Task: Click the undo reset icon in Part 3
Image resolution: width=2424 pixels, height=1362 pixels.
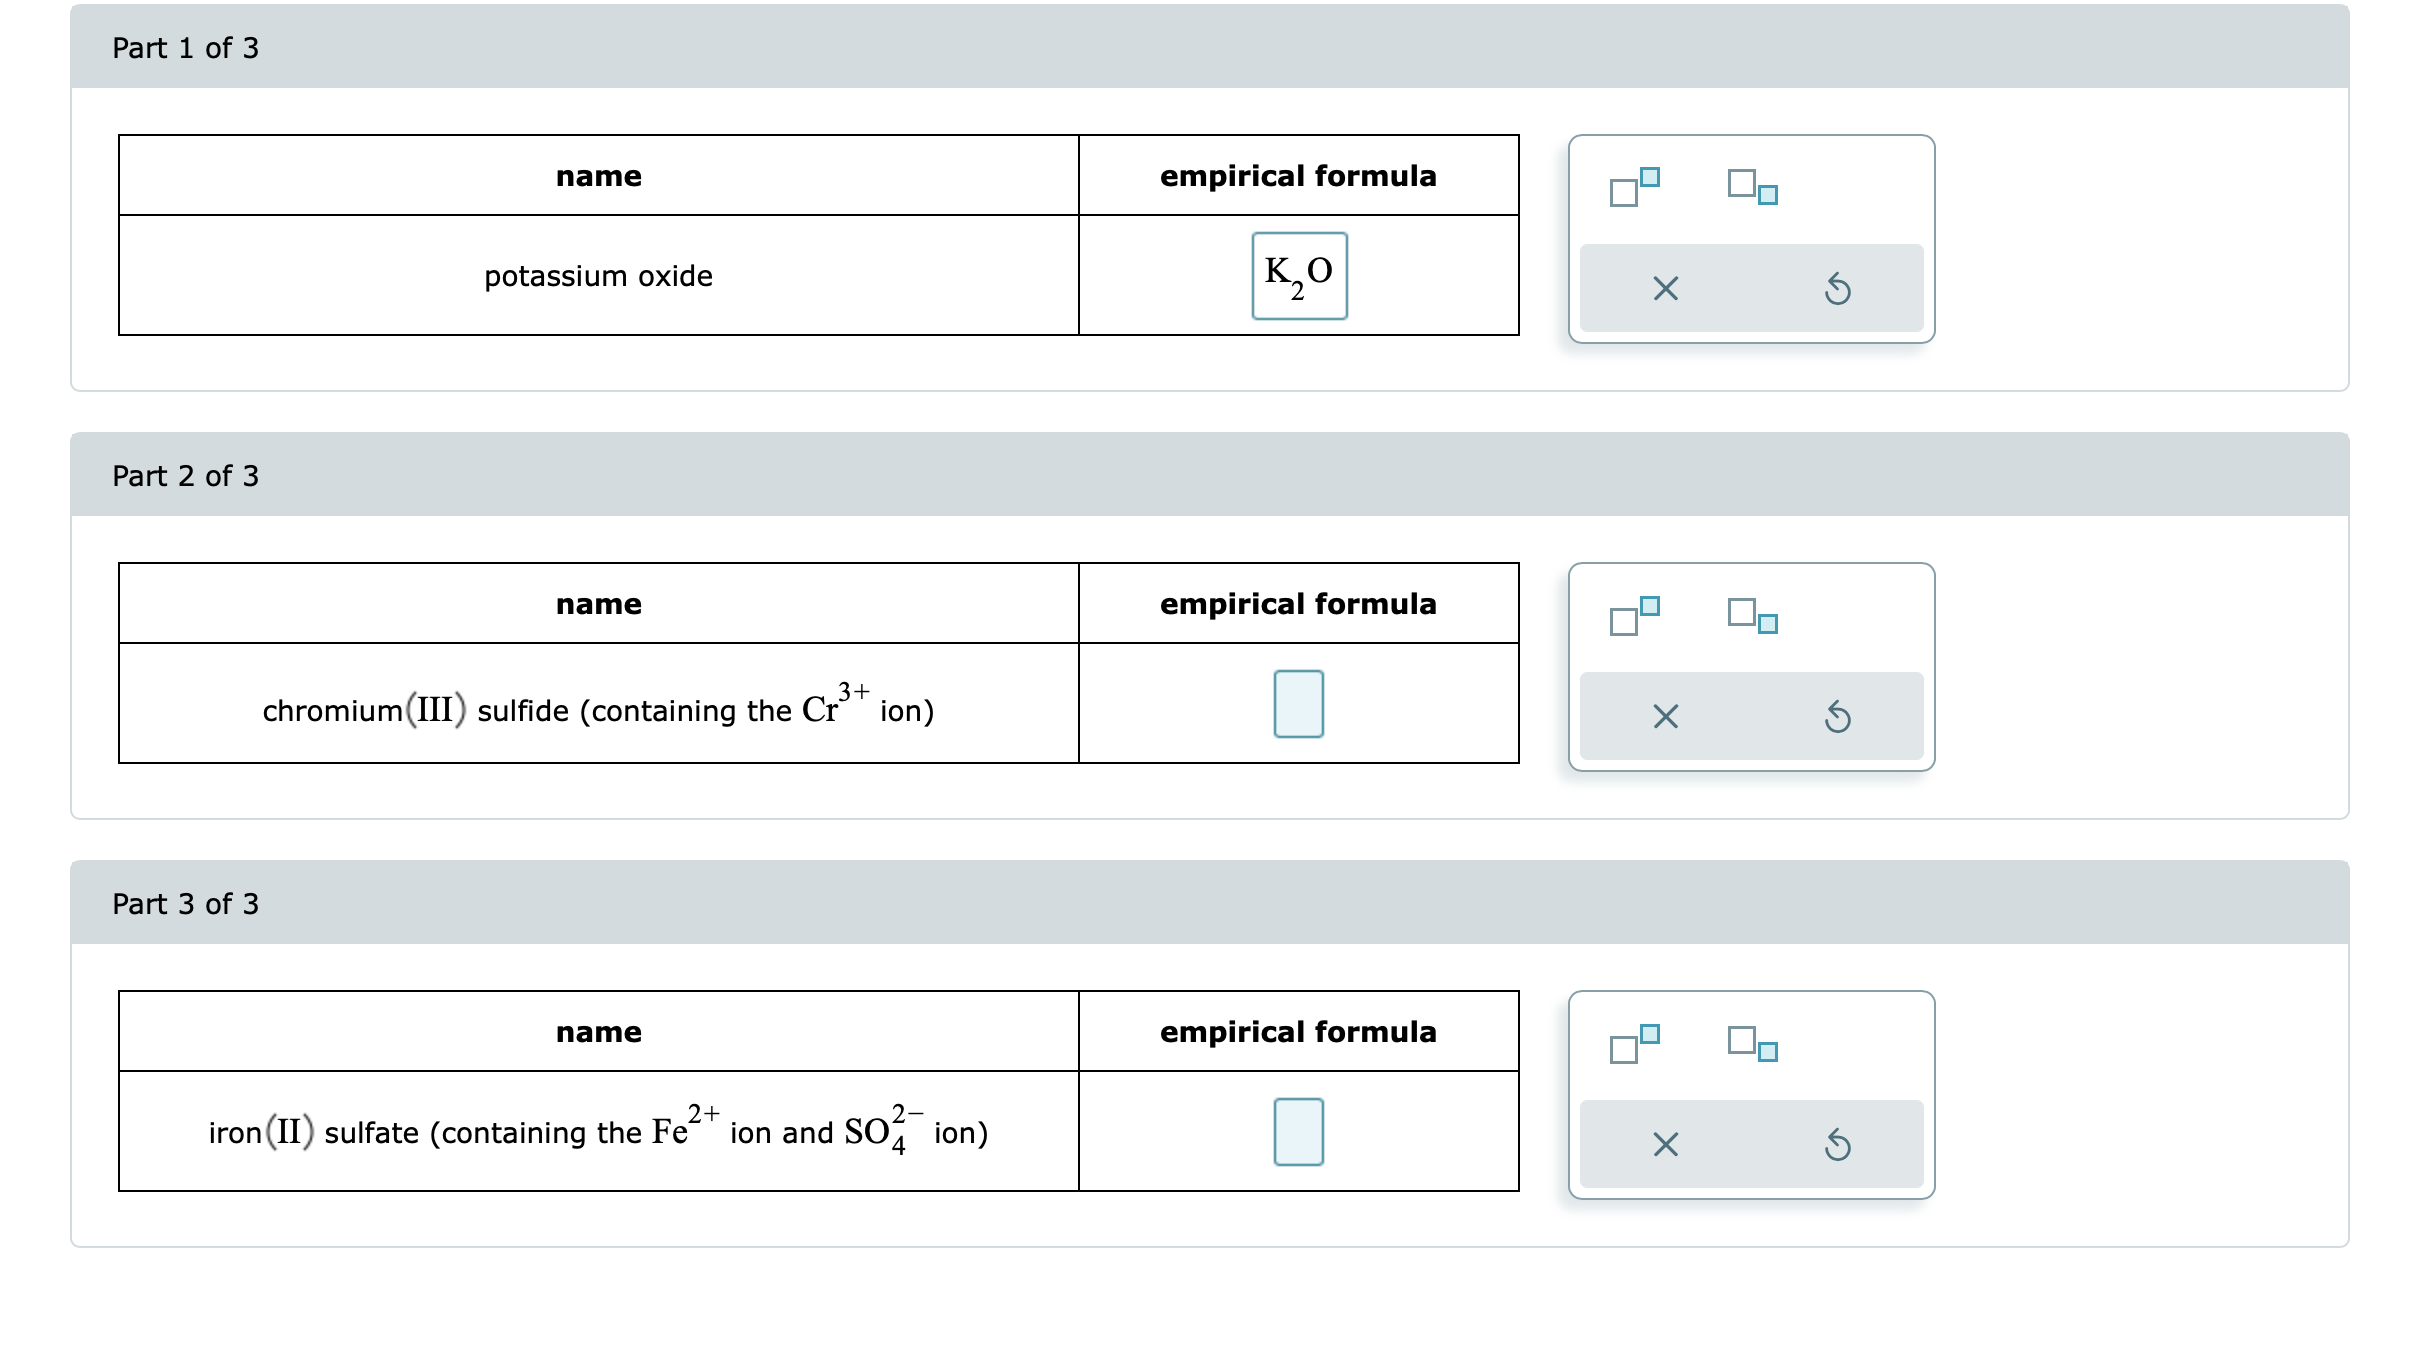Action: click(1838, 1144)
